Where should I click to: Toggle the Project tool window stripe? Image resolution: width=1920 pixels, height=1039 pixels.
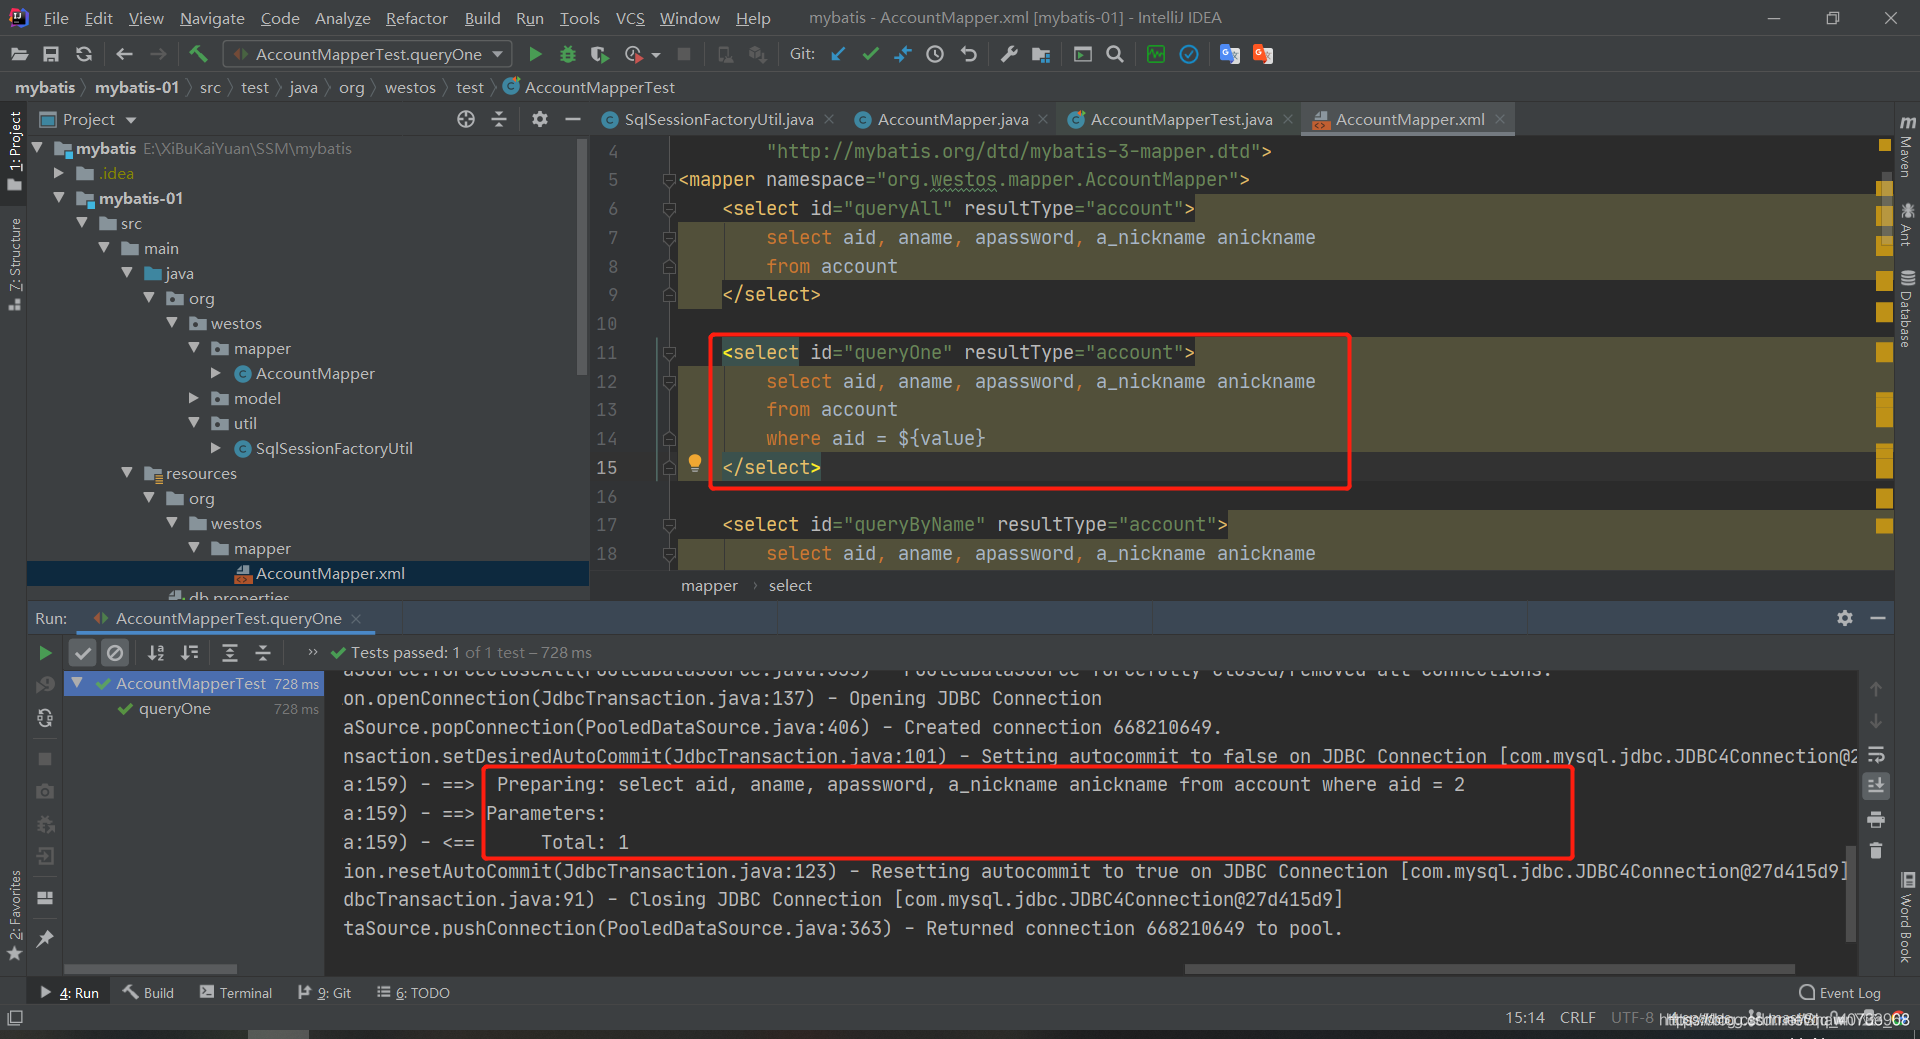click(14, 150)
